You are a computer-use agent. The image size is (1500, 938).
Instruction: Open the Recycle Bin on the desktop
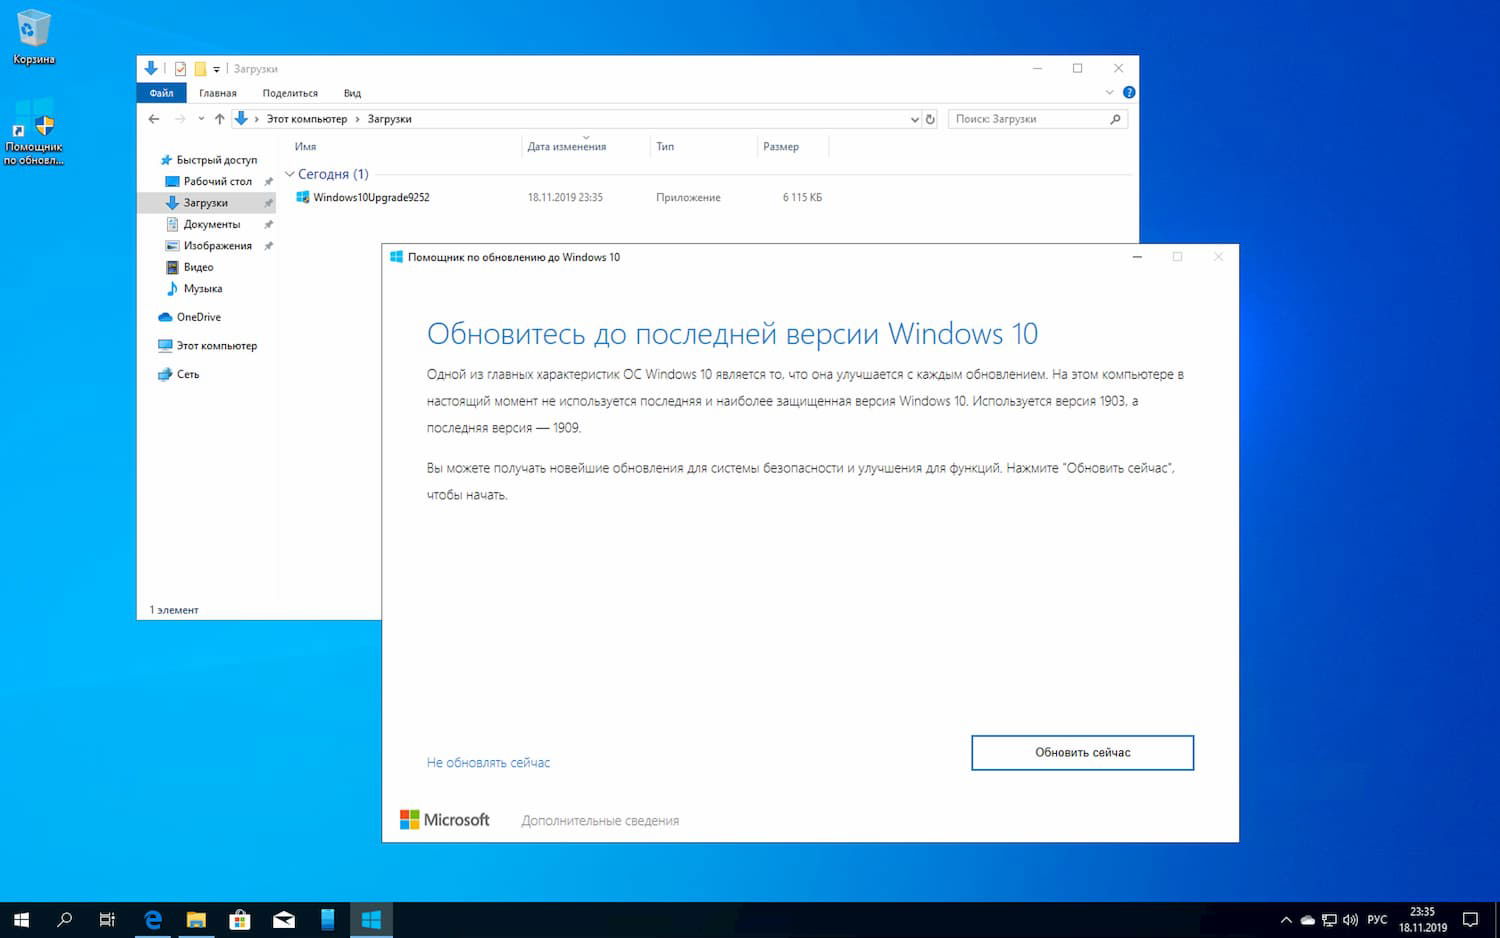pos(33,30)
